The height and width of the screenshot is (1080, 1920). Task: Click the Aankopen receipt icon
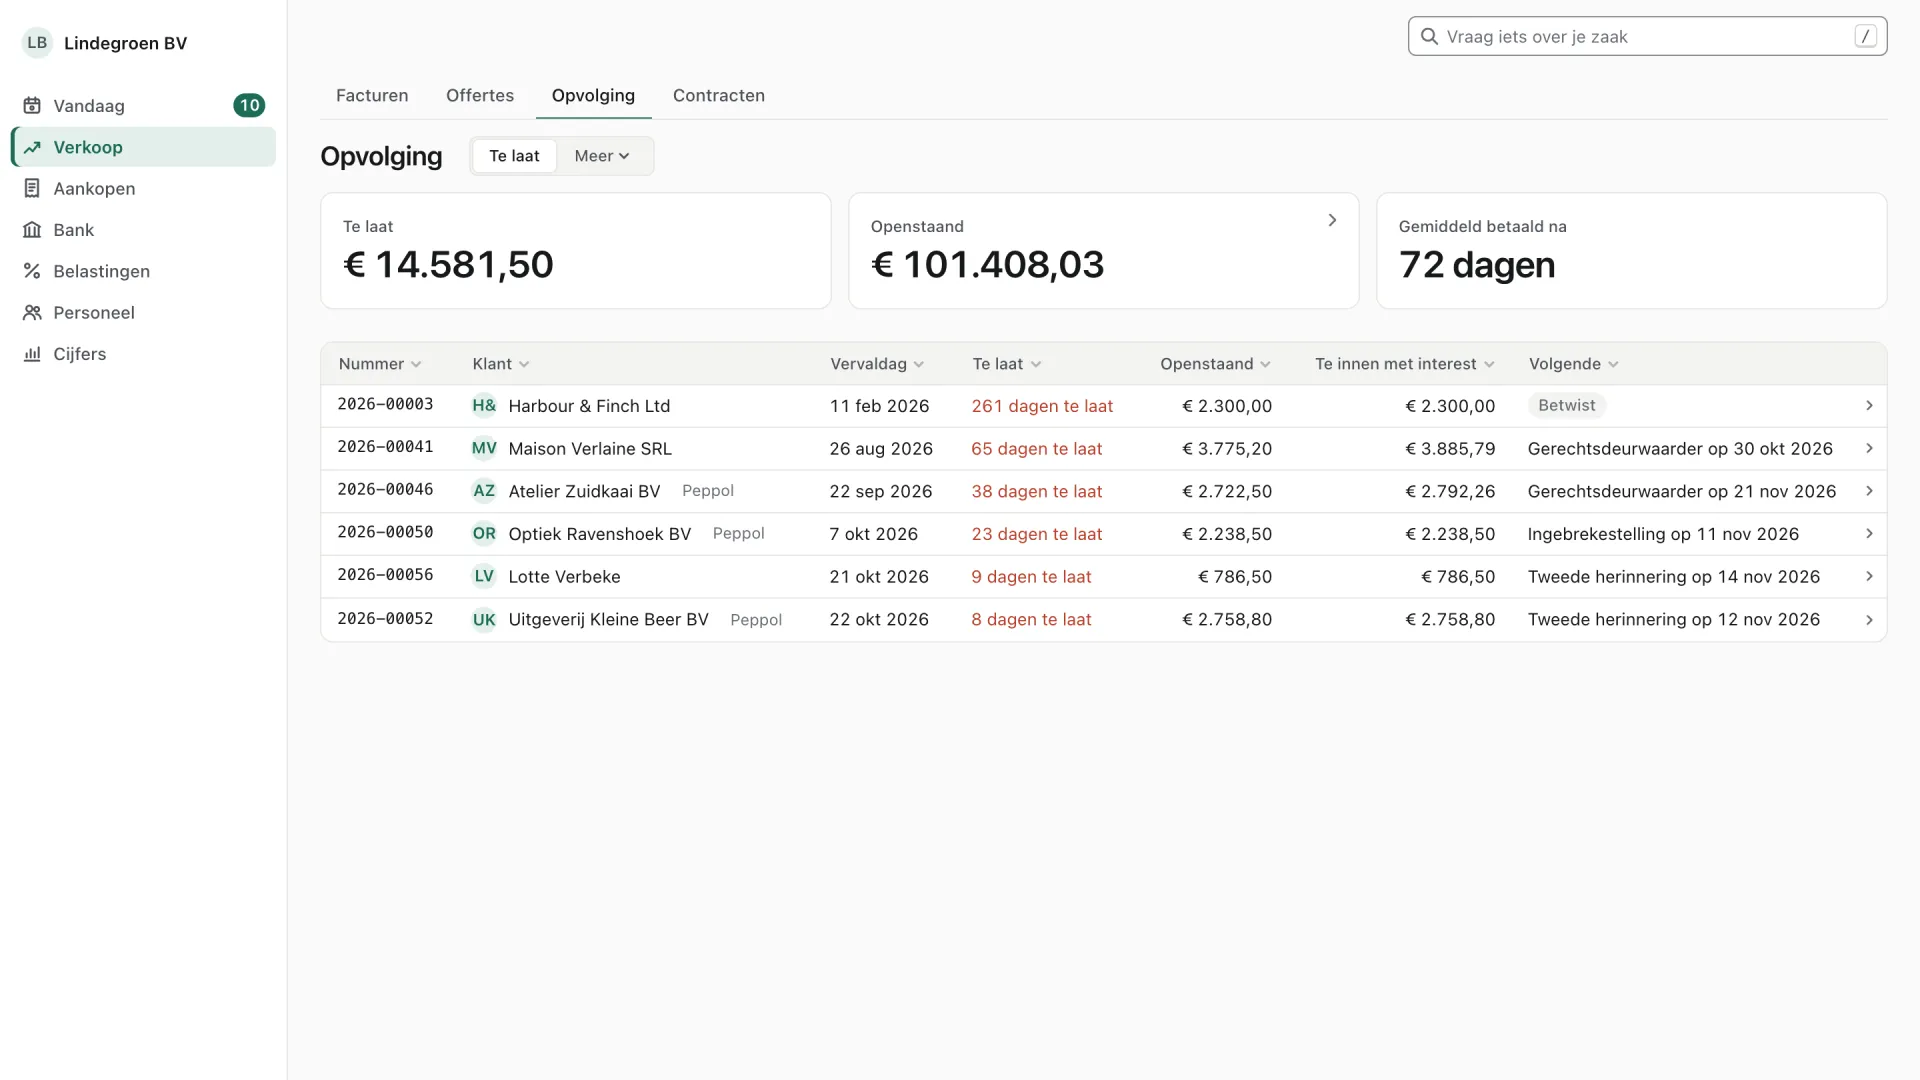coord(32,188)
